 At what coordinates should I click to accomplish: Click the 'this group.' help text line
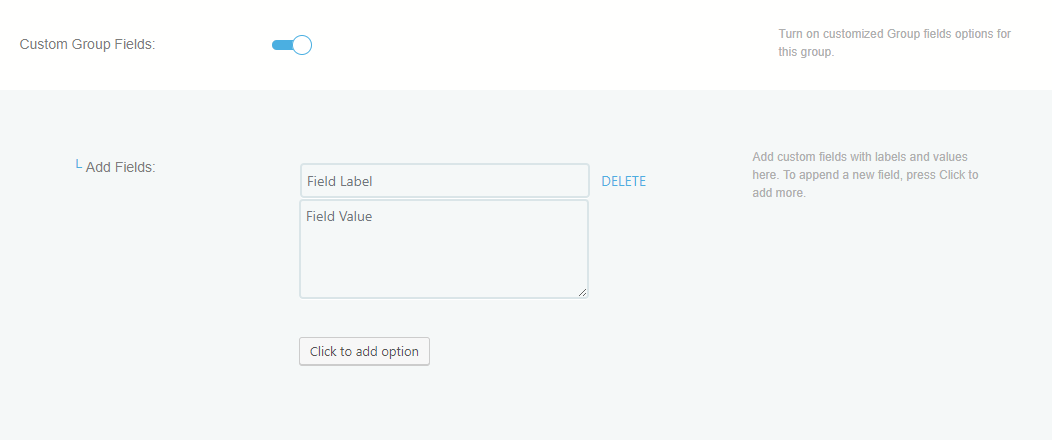(x=806, y=52)
